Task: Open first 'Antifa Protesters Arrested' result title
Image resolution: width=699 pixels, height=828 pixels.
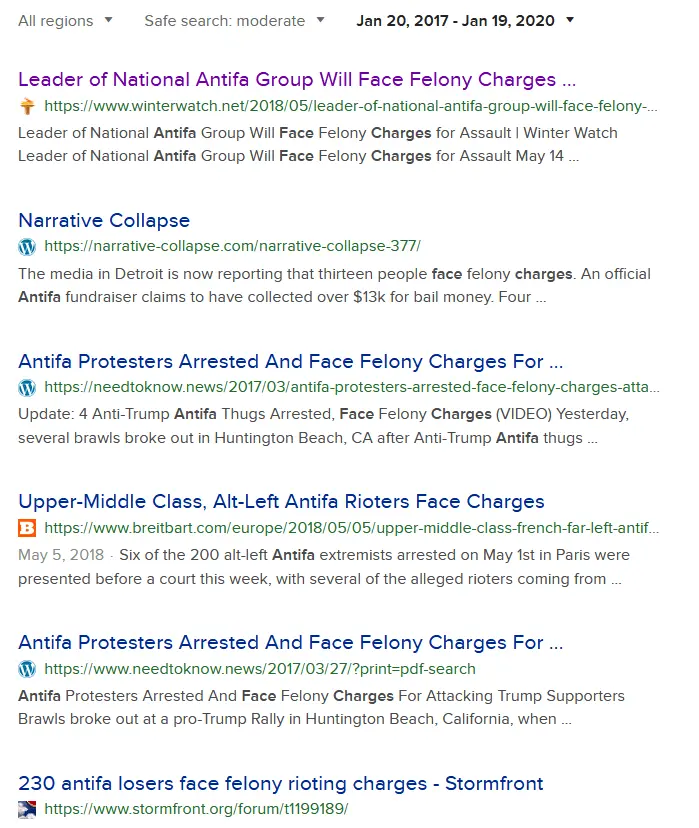Action: 290,362
